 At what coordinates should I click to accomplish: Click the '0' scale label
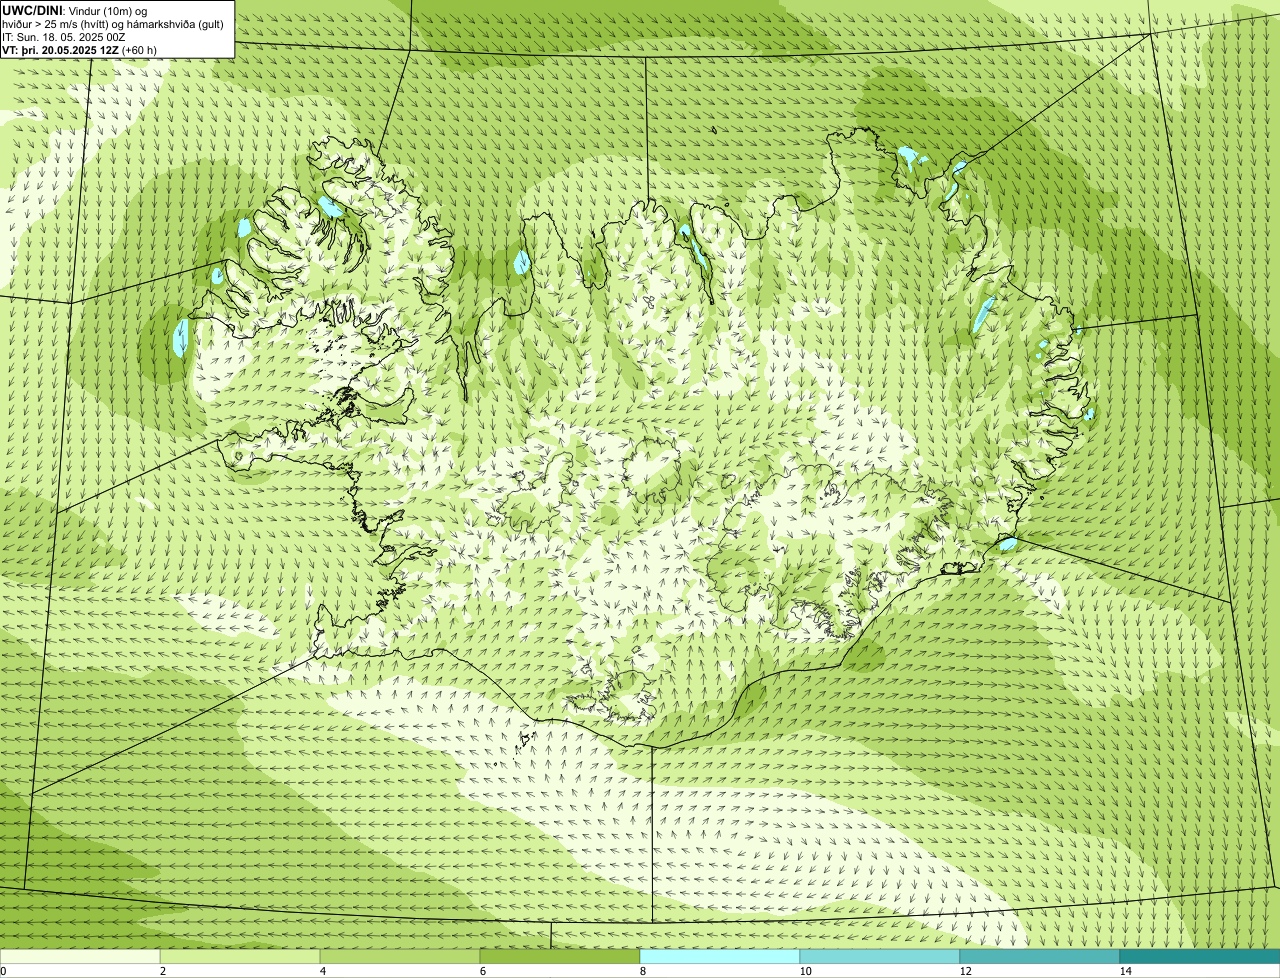[3, 971]
